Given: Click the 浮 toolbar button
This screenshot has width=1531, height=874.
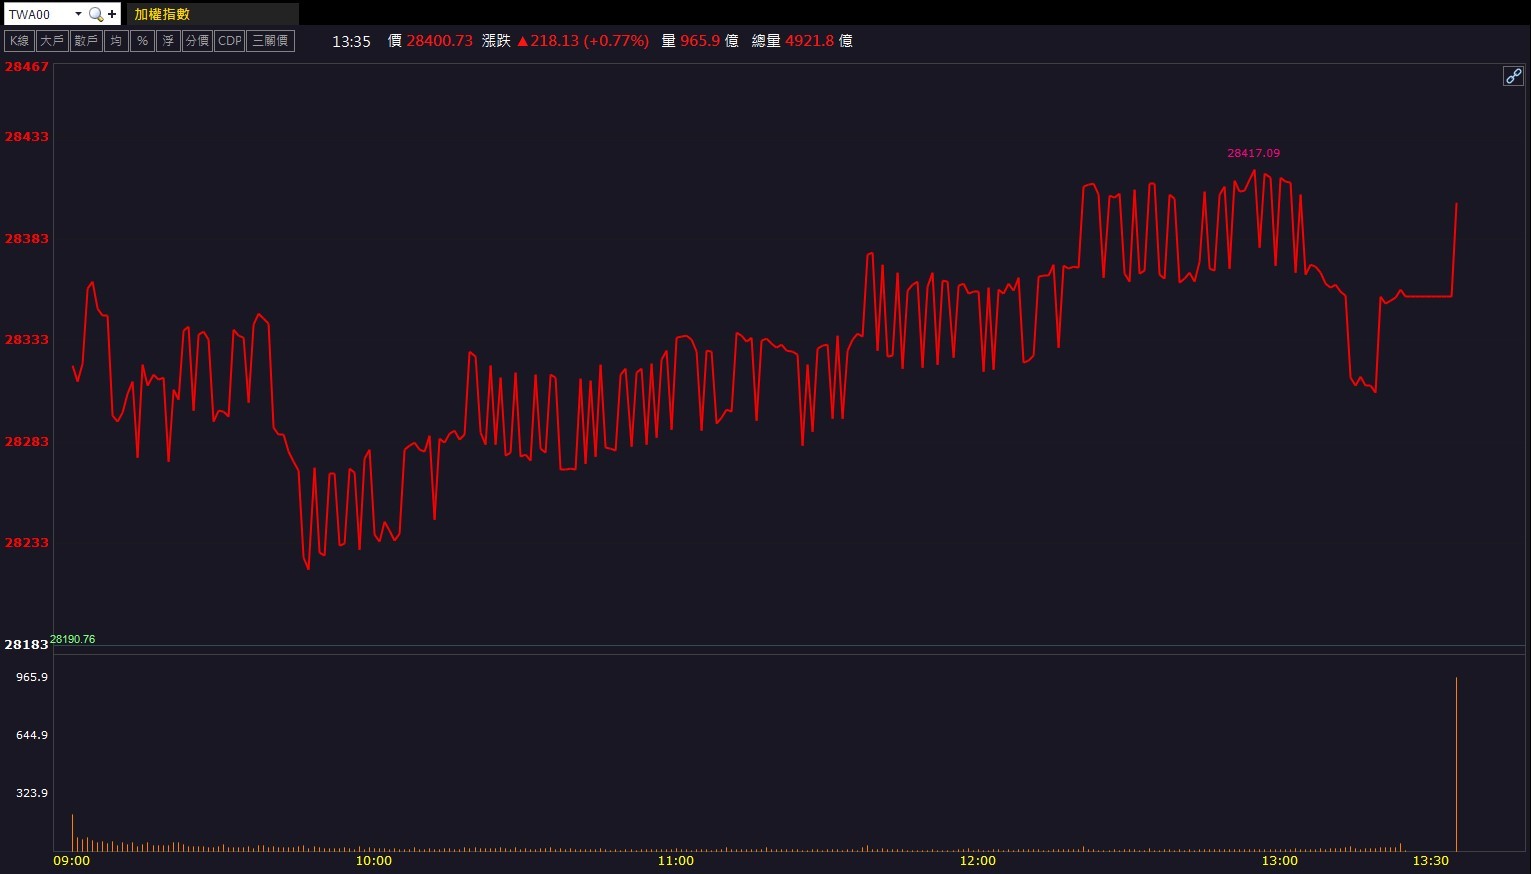Looking at the screenshot, I should (168, 41).
